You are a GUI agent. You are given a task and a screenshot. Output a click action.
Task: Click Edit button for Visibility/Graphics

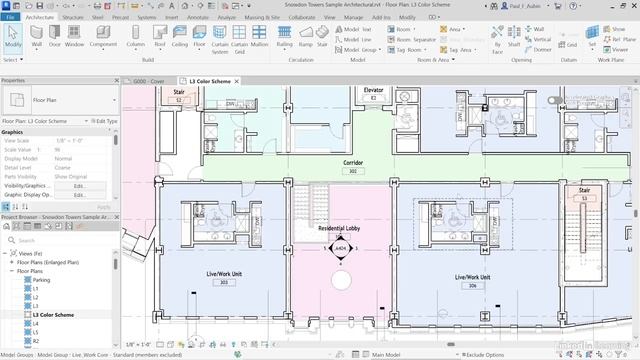(80, 186)
